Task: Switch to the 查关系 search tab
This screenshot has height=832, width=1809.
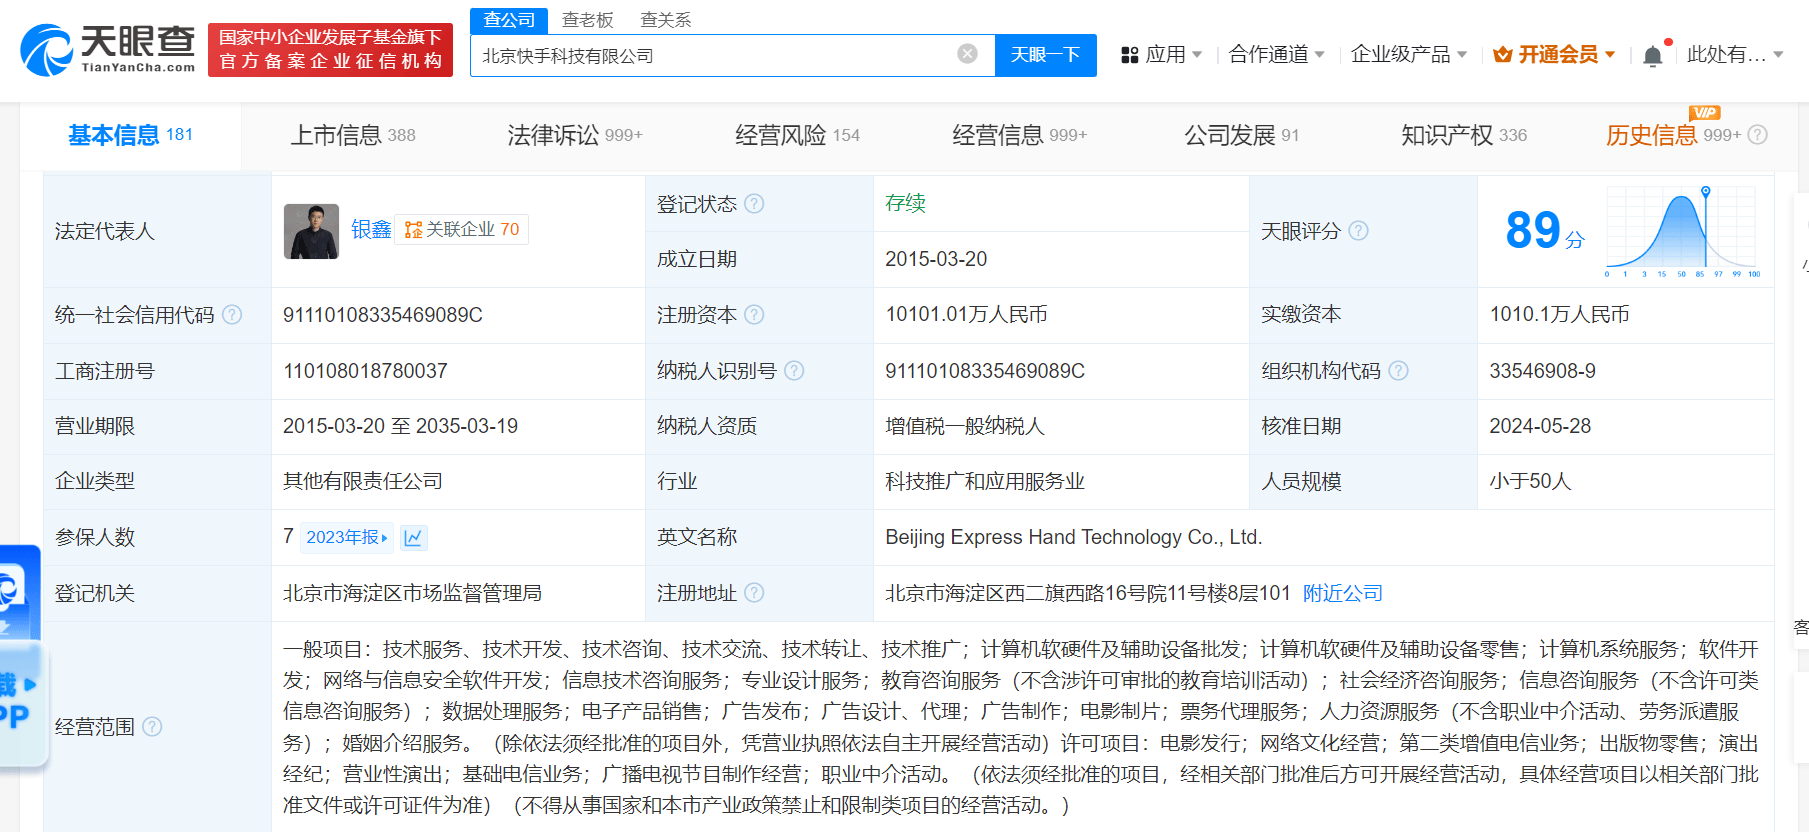Action: [665, 20]
